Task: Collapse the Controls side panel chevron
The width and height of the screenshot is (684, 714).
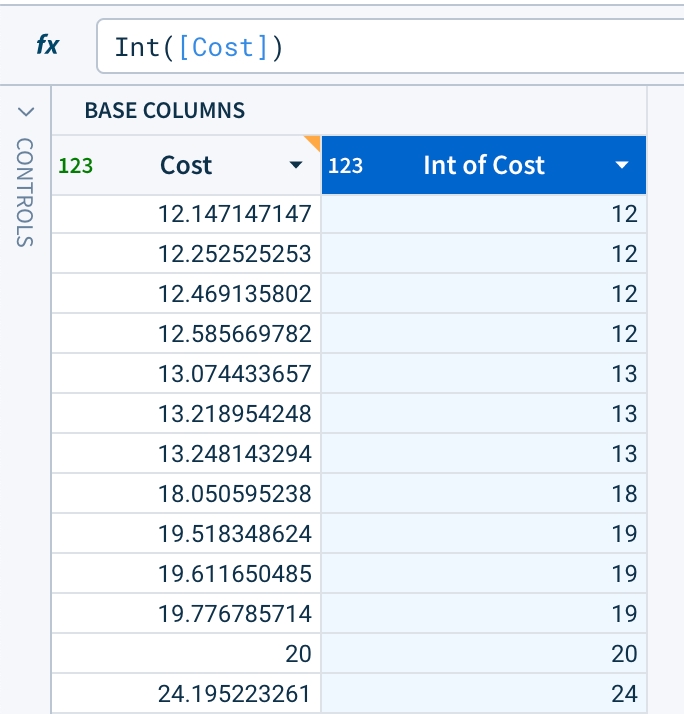Action: pos(26,110)
